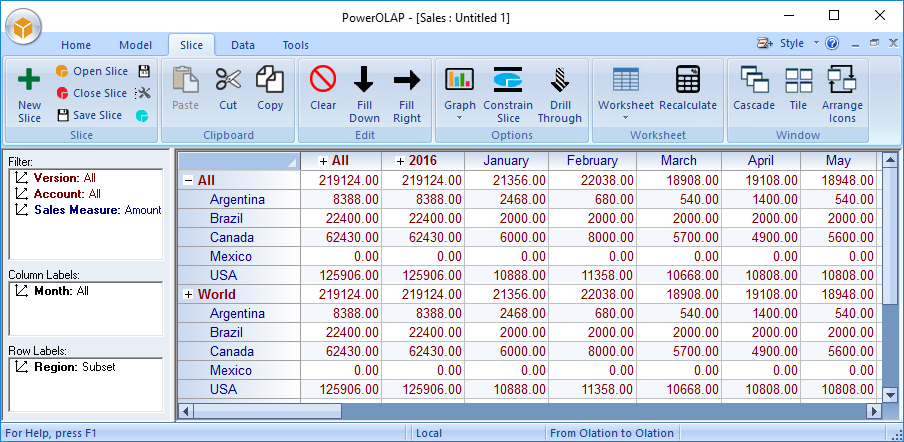Screen dimensions: 904x442
Task: Click the horizontal scrollbar thumb
Action: (268, 411)
